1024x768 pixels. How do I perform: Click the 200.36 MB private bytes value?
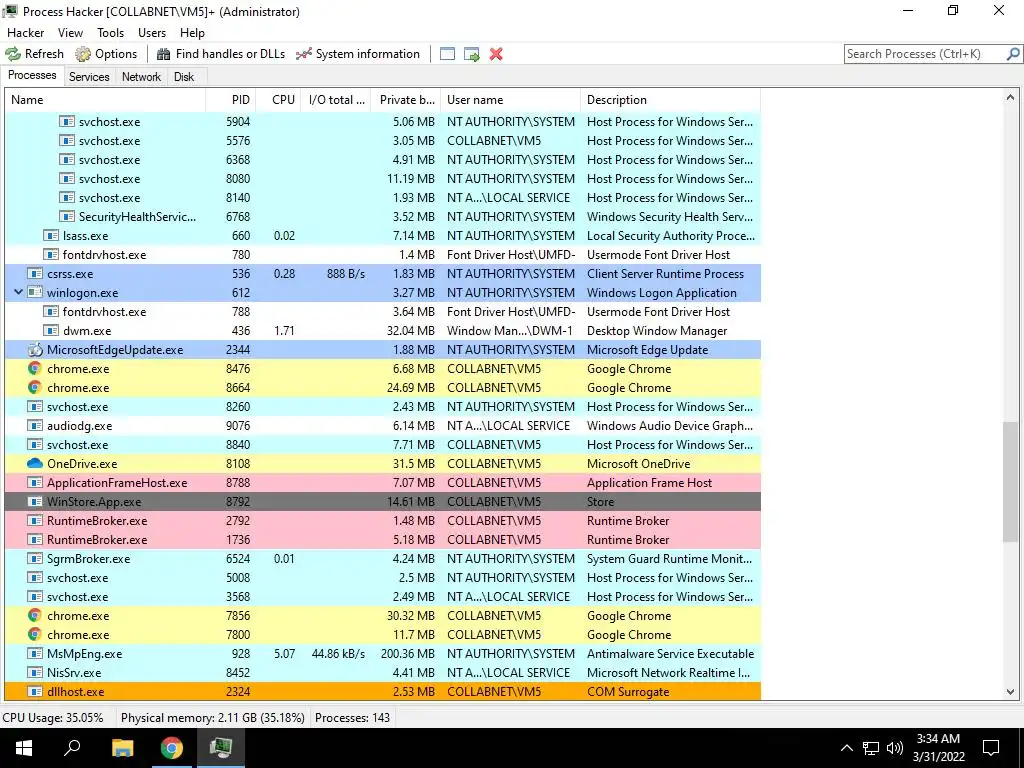point(408,654)
